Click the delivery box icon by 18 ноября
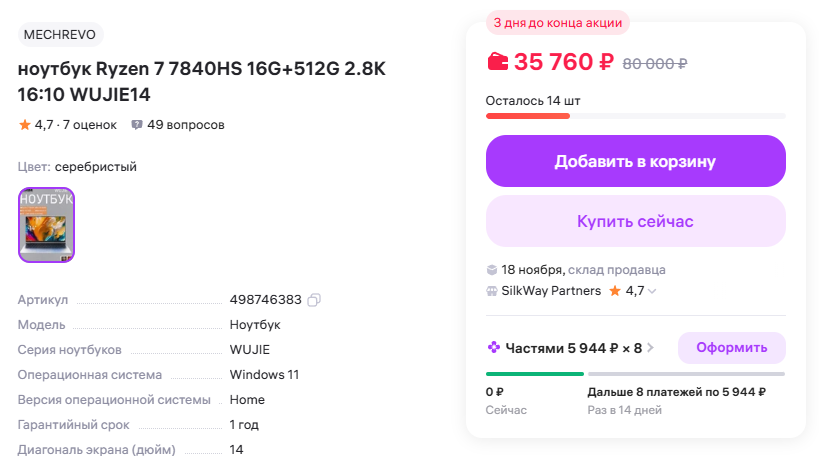Image resolution: width=819 pixels, height=456 pixels. 492,270
